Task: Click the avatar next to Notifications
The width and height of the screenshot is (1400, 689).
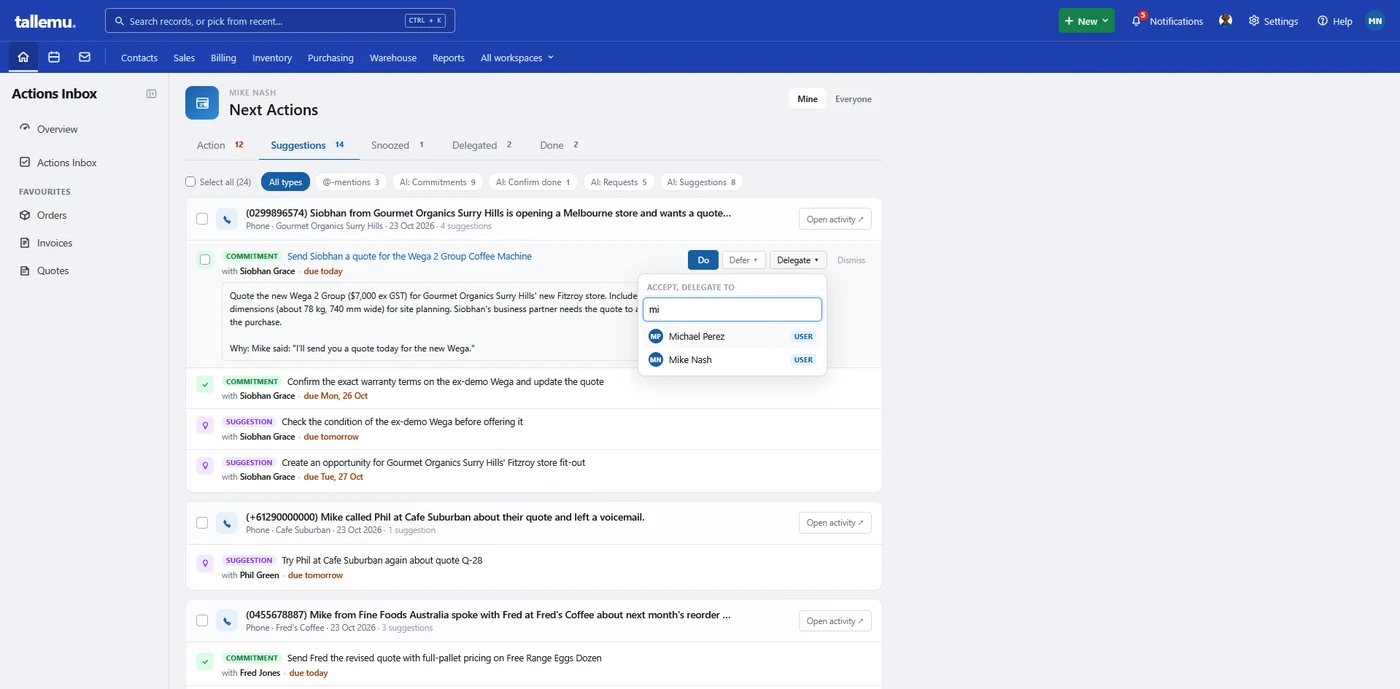Action: point(1225,20)
